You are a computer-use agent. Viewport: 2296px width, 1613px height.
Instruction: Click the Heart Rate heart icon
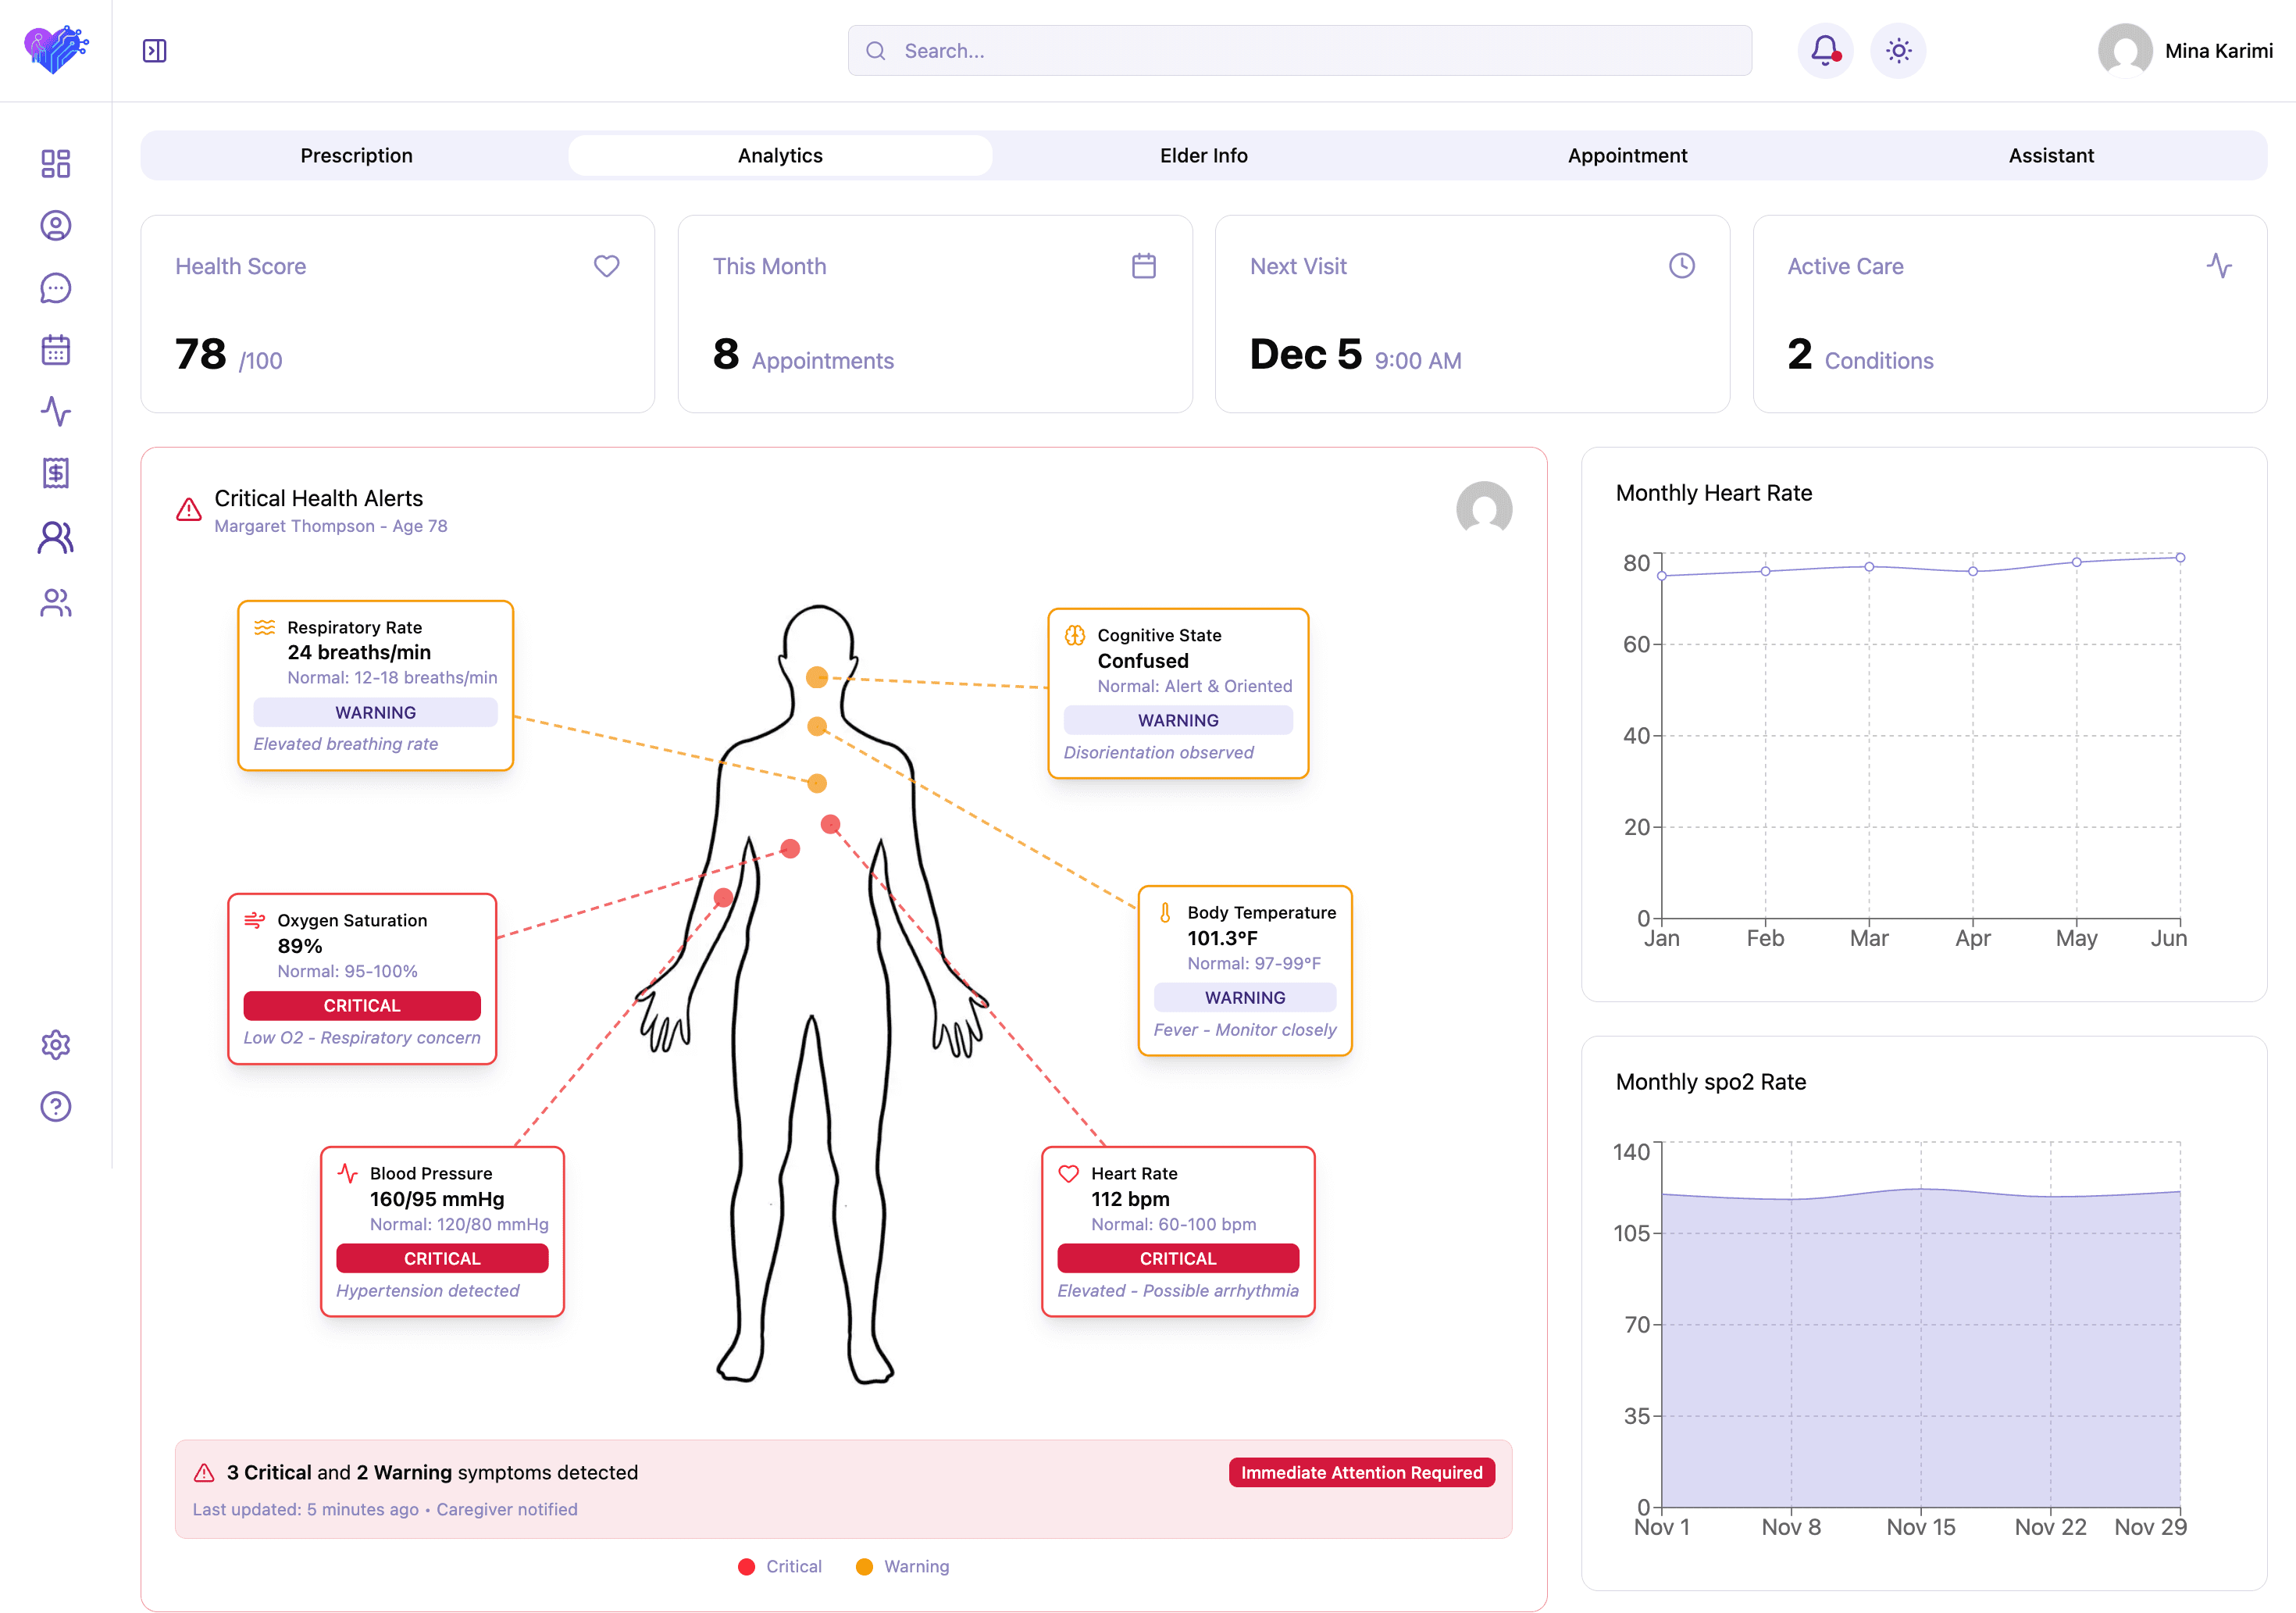coord(1069,1174)
